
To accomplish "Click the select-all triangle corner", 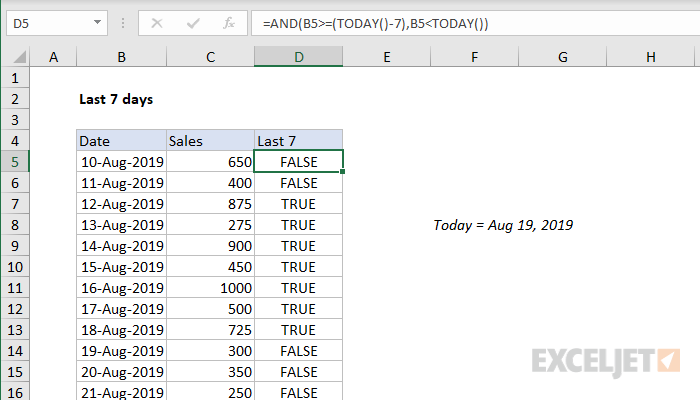I will pos(16,57).
